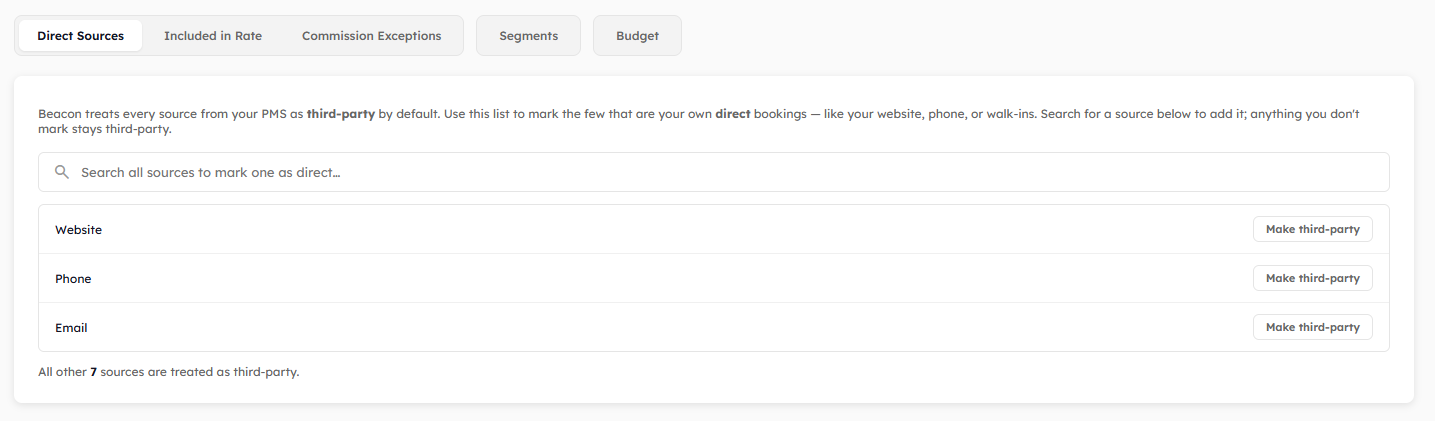Click the 'All other 7 sources' note

tap(169, 372)
